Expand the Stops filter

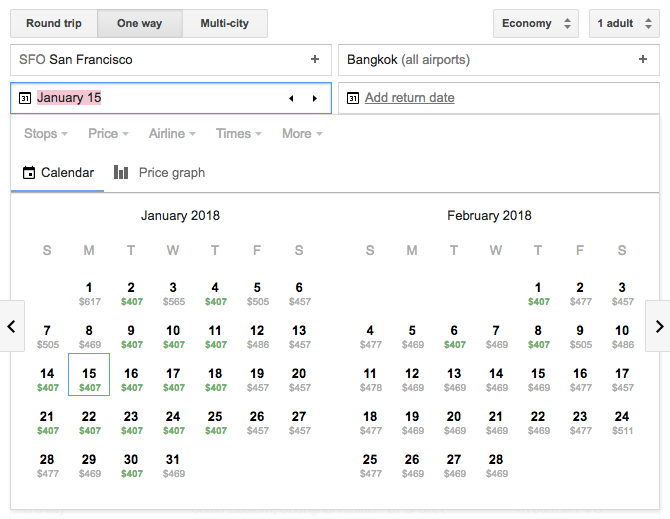46,133
